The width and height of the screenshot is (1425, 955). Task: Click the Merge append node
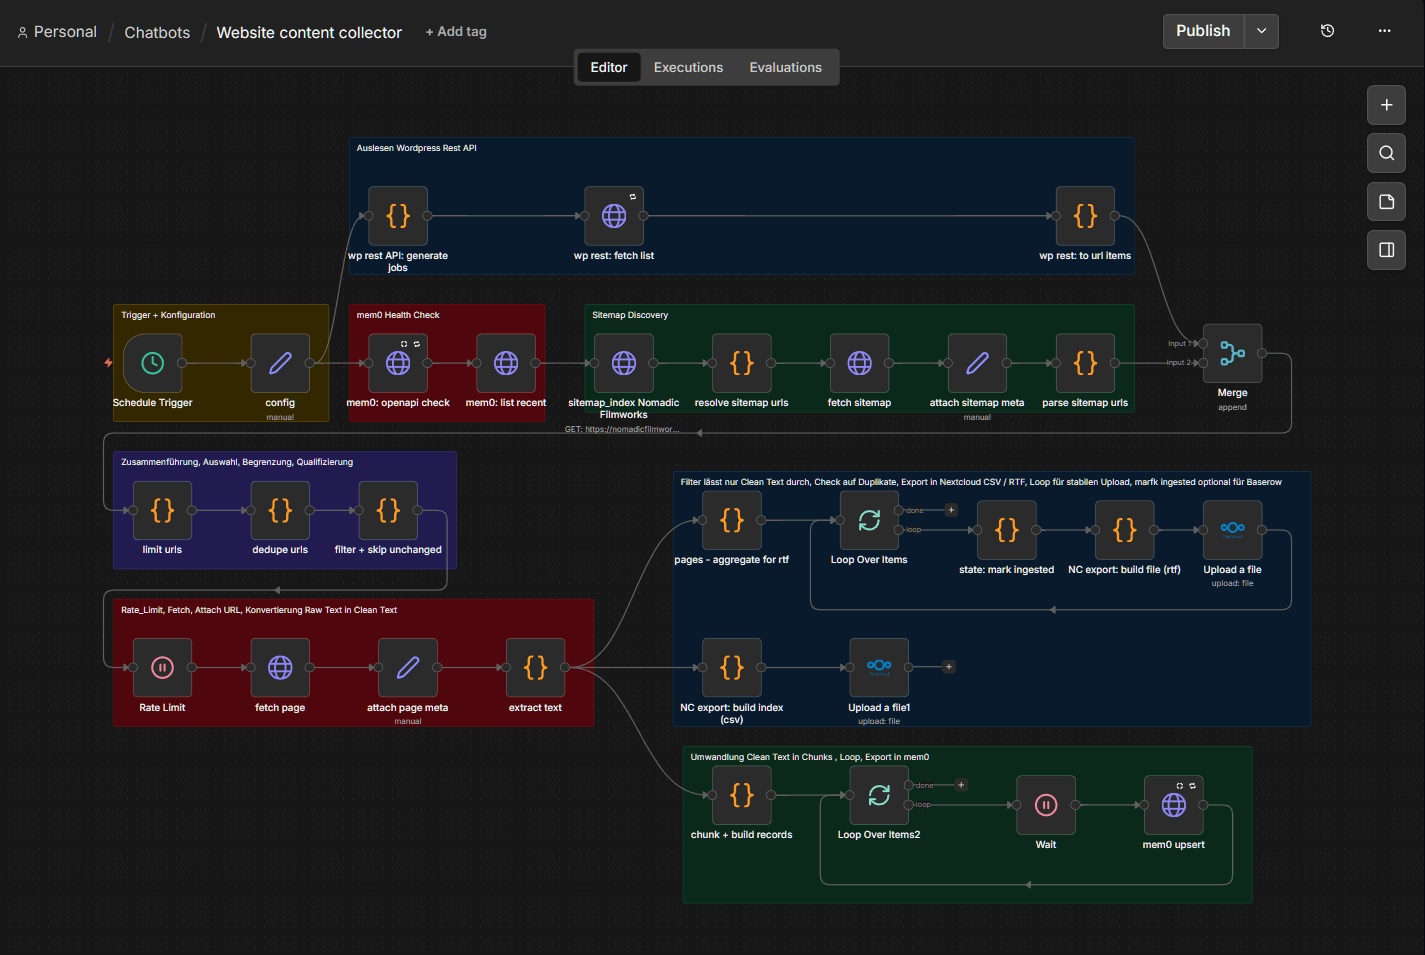[x=1232, y=354]
